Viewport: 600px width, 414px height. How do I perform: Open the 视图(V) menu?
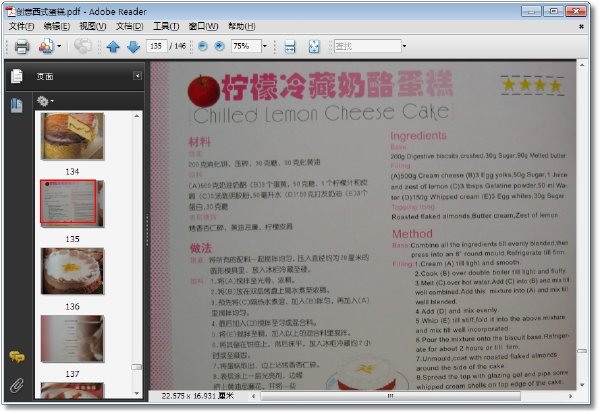93,26
